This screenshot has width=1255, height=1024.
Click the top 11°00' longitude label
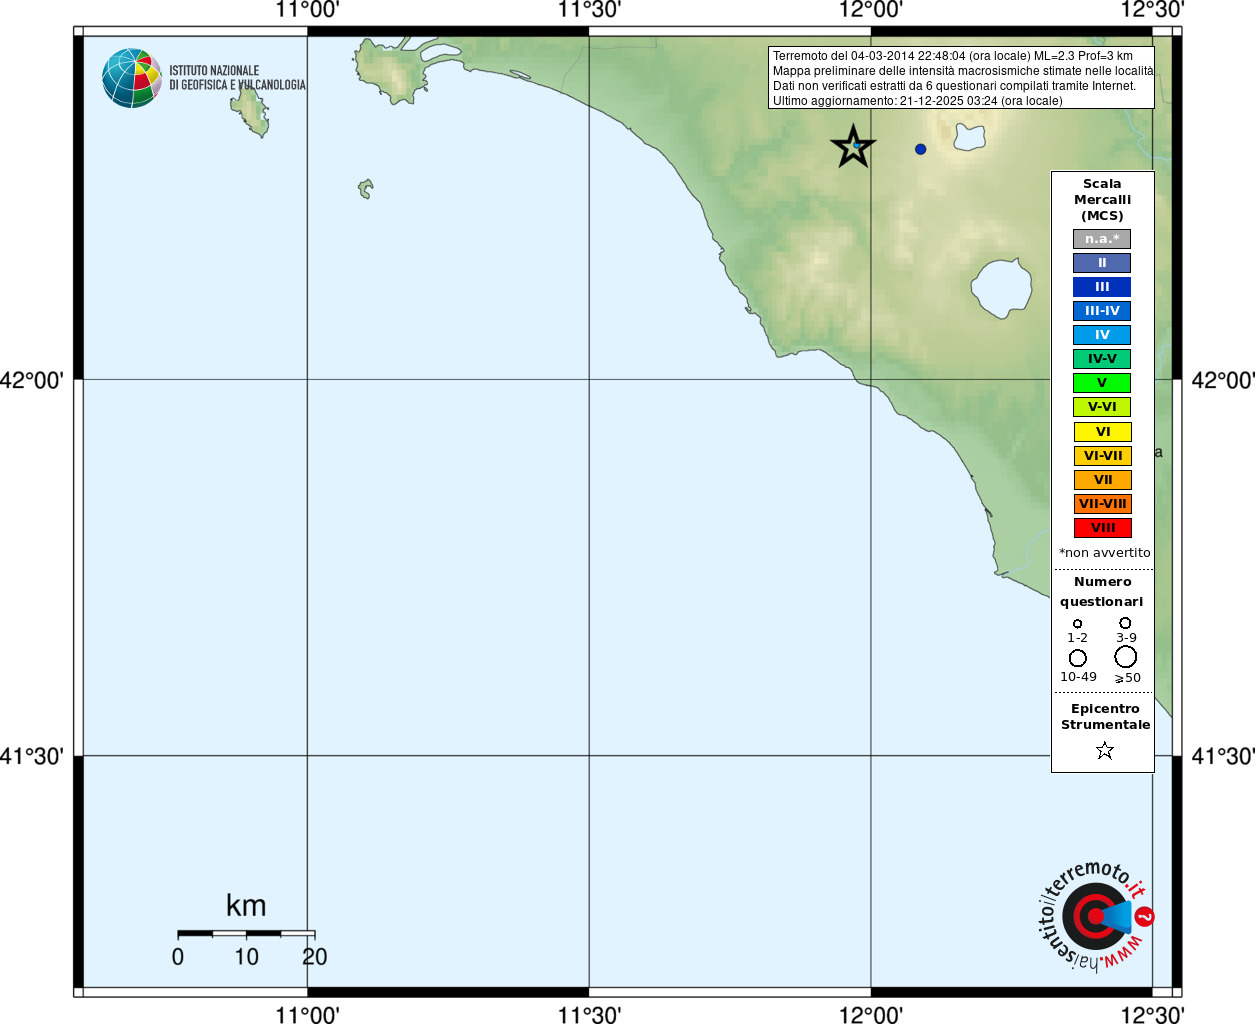tap(307, 10)
